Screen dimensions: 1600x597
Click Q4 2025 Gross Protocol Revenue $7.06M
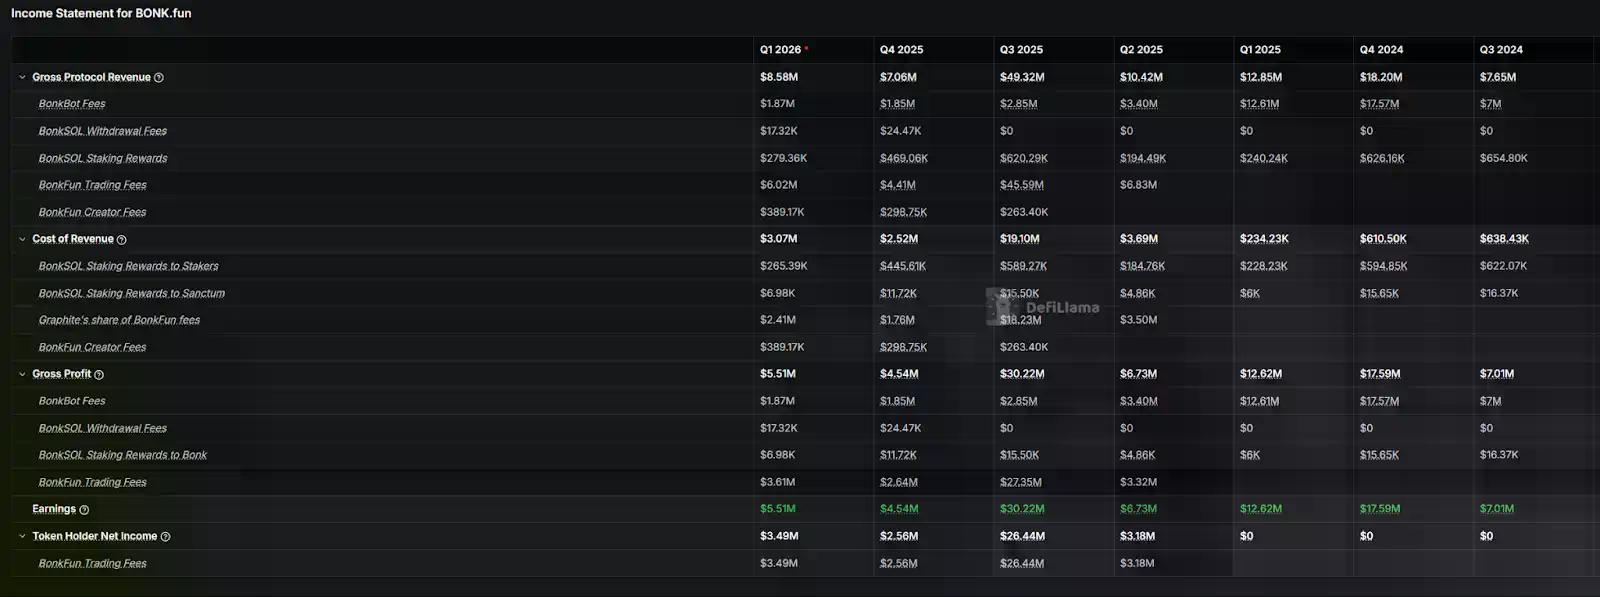(898, 77)
